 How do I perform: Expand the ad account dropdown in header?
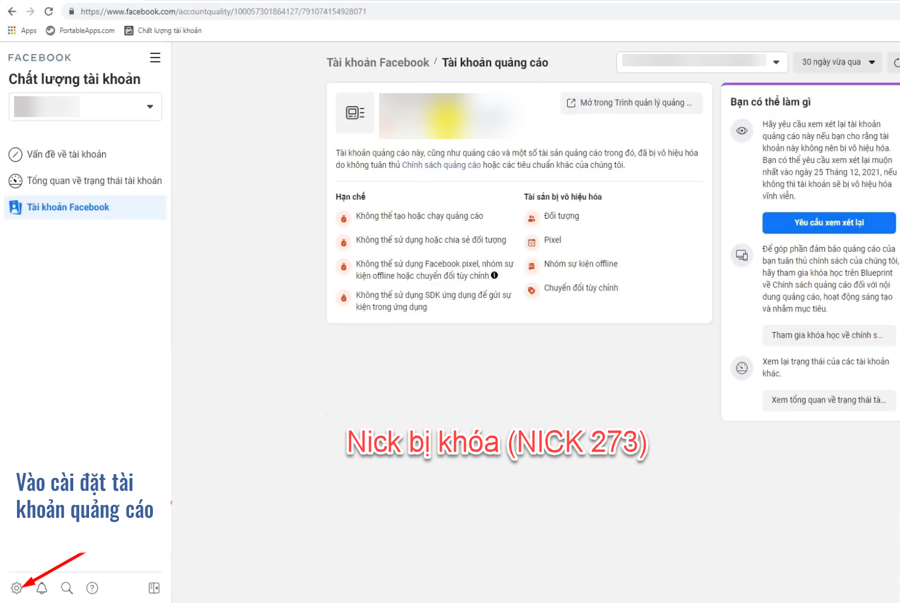pos(702,62)
